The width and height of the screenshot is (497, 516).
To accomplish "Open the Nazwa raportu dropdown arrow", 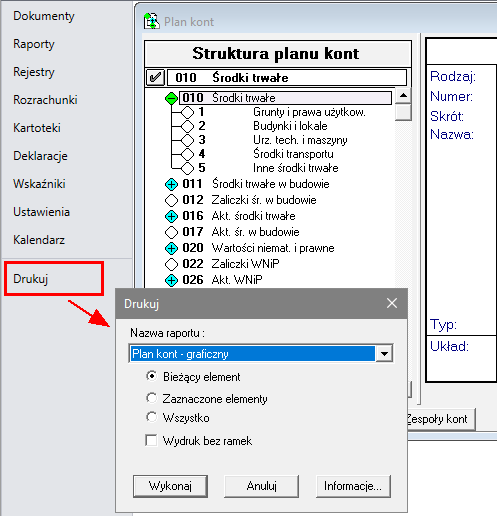I will point(384,354).
